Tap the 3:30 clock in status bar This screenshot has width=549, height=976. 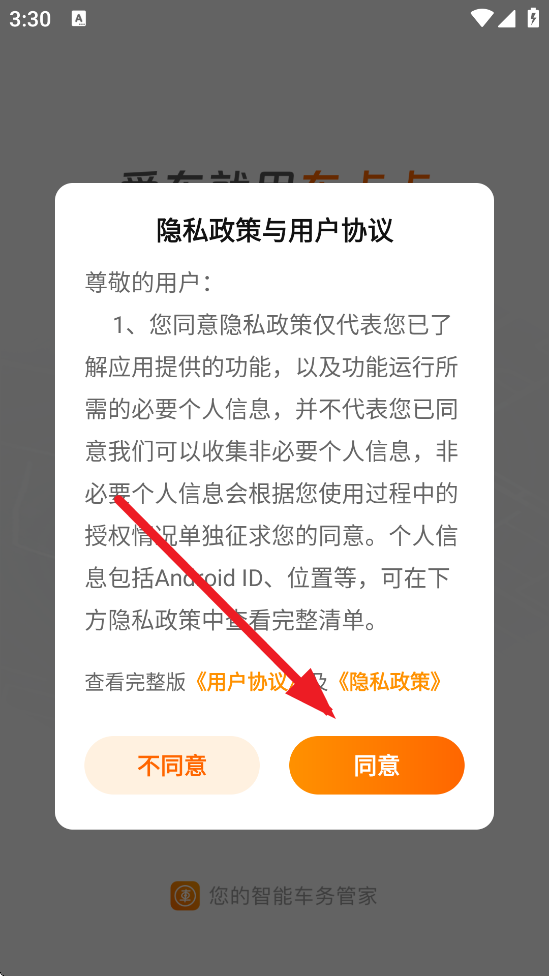coord(30,19)
